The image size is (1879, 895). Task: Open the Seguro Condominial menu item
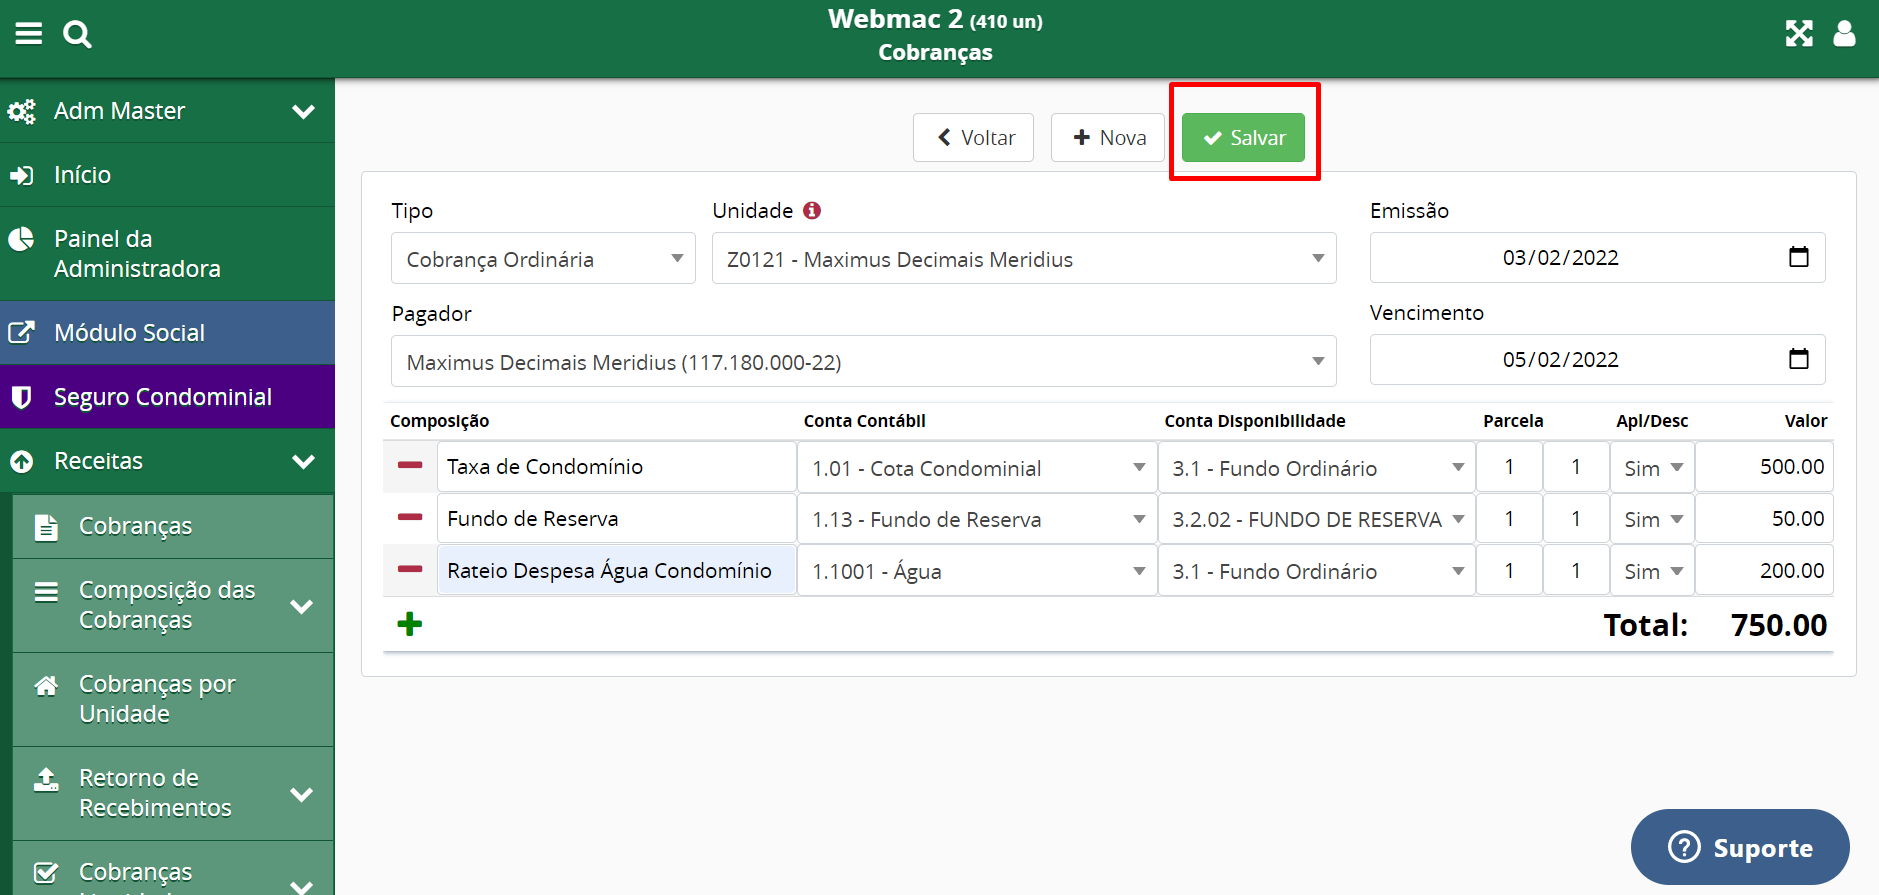(163, 397)
